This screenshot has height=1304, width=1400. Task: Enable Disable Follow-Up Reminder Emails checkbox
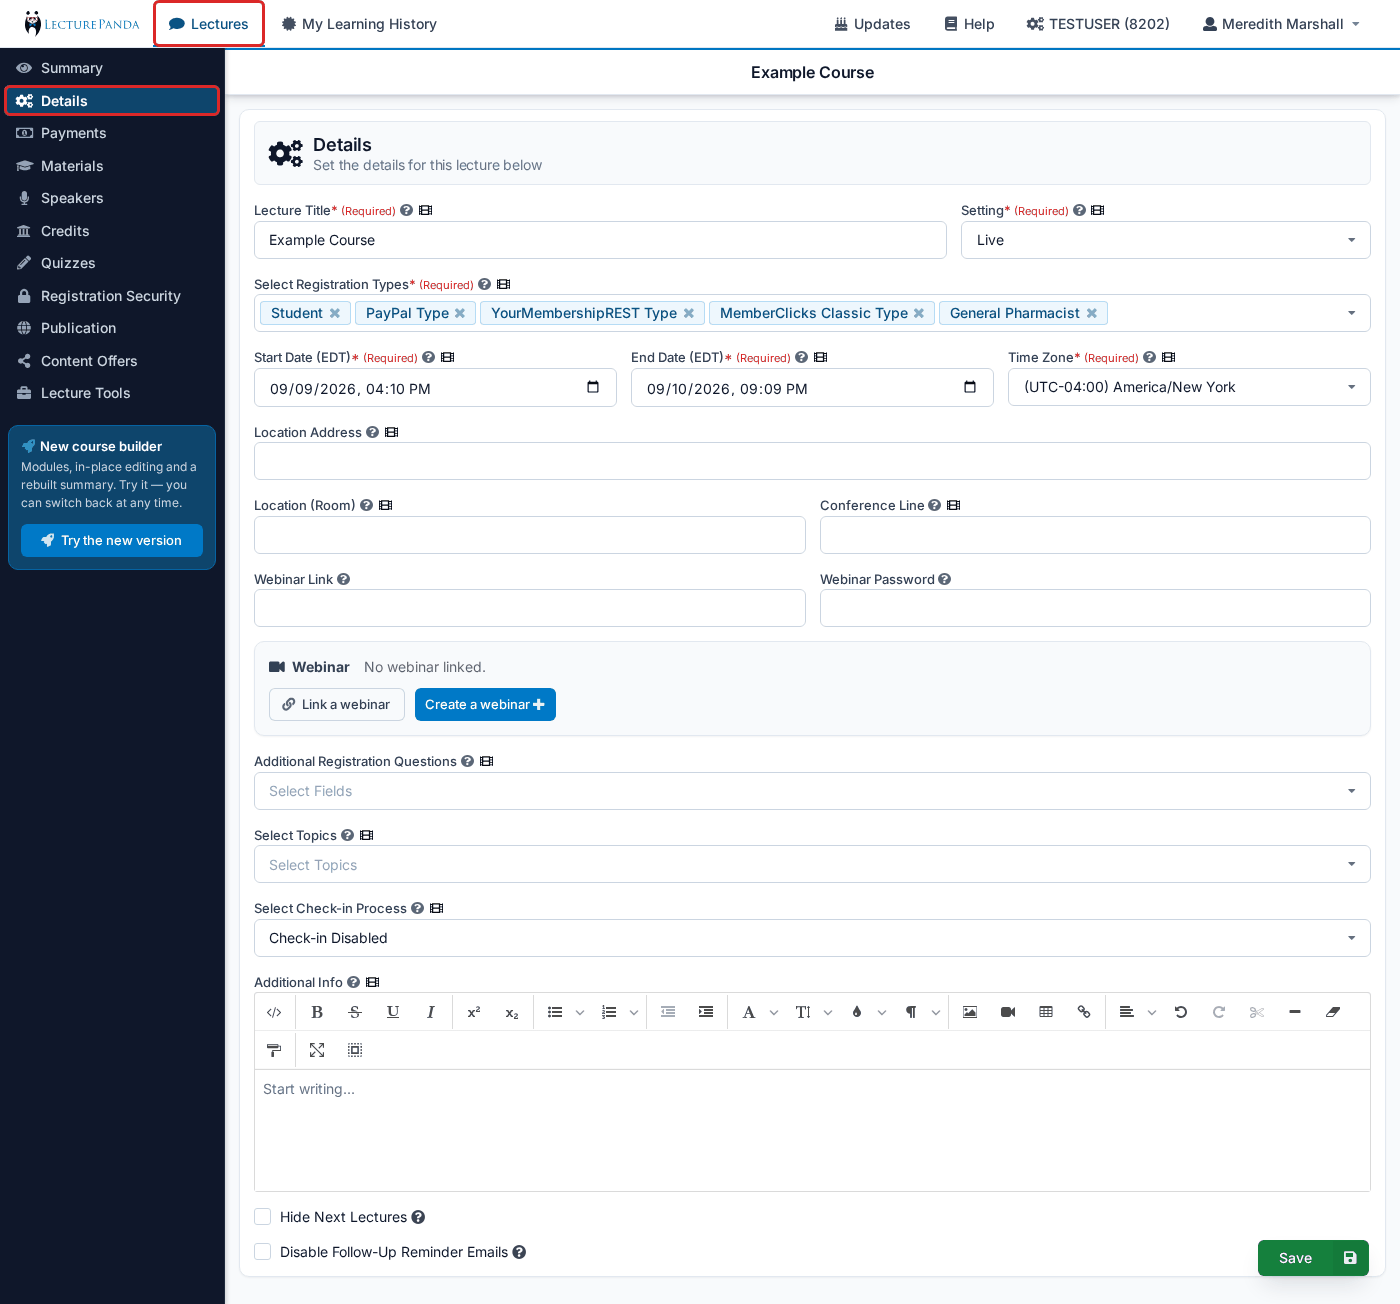click(263, 1252)
